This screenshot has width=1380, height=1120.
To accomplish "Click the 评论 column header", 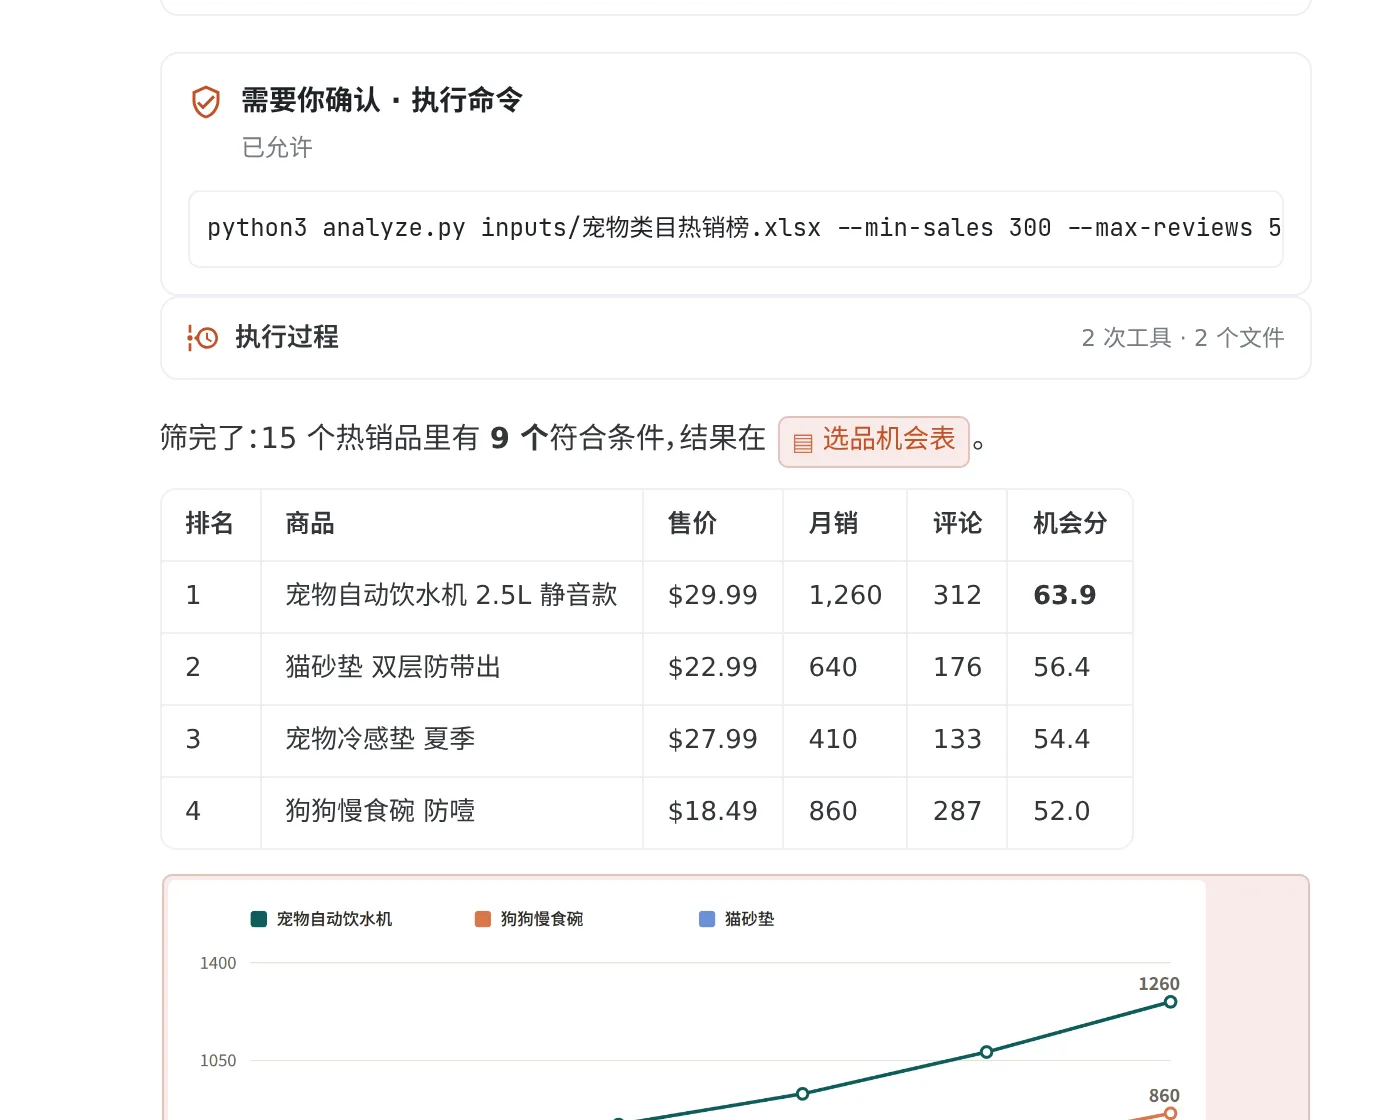I will [958, 524].
